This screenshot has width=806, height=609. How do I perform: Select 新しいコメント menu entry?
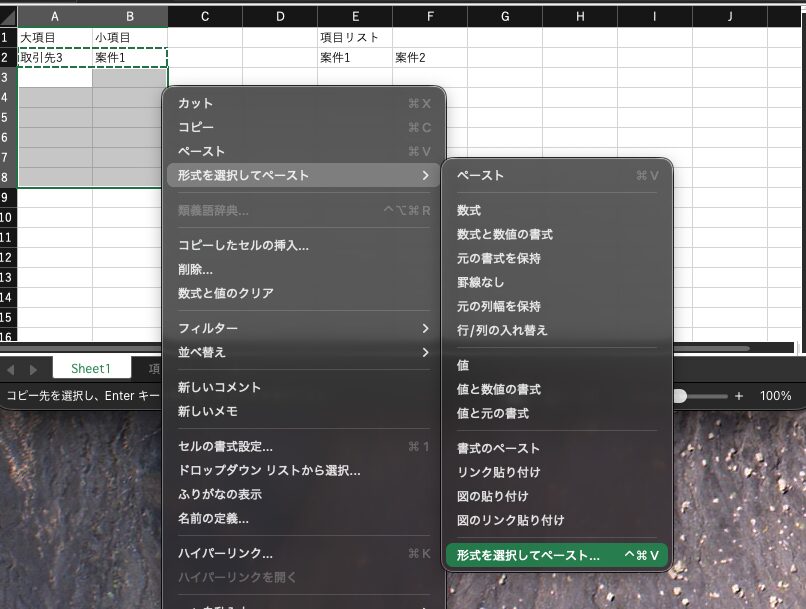click(219, 388)
